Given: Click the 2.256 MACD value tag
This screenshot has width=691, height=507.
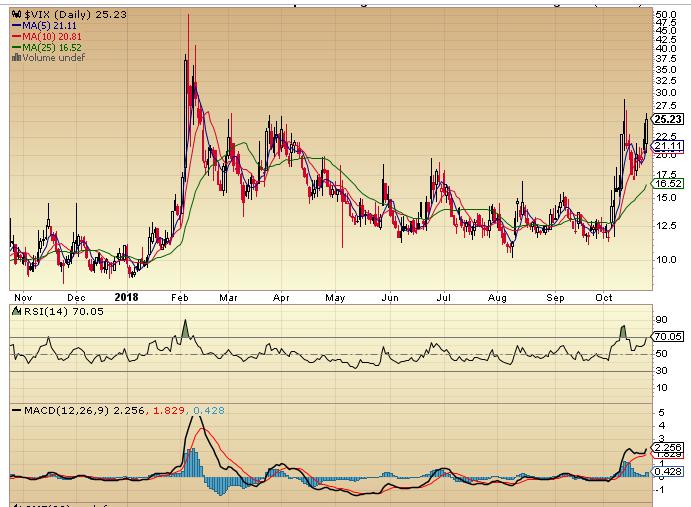Looking at the screenshot, I should (x=667, y=447).
